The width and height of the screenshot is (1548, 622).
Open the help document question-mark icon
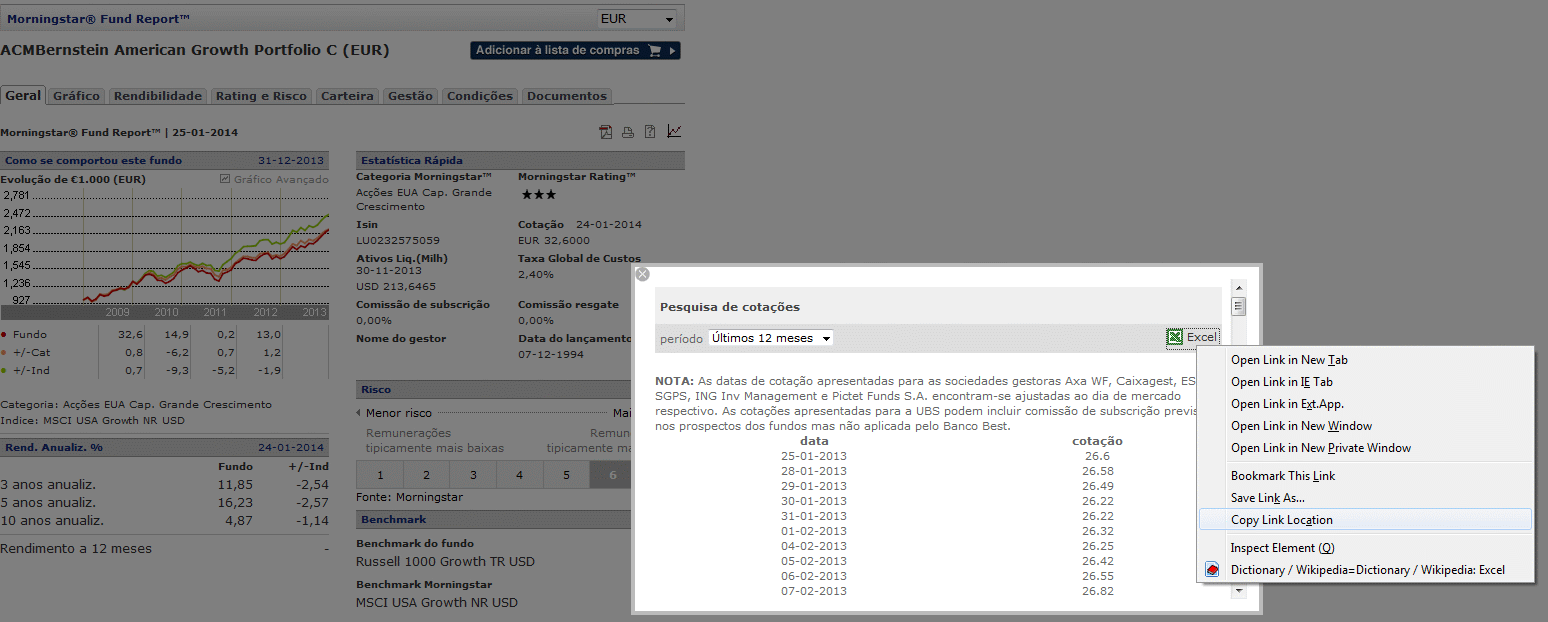(650, 132)
